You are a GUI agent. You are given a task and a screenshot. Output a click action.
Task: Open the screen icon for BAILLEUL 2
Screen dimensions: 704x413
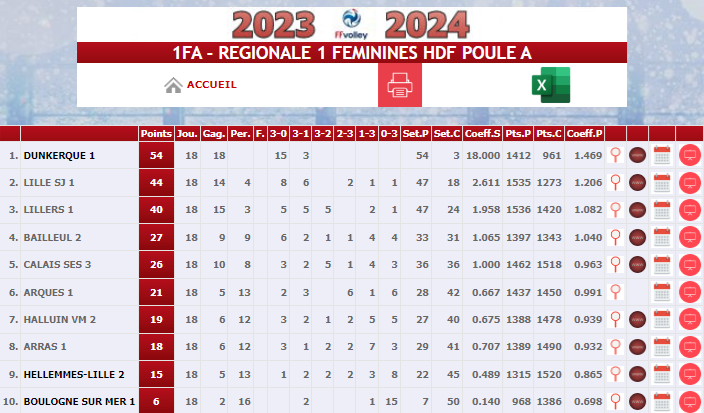click(x=690, y=237)
